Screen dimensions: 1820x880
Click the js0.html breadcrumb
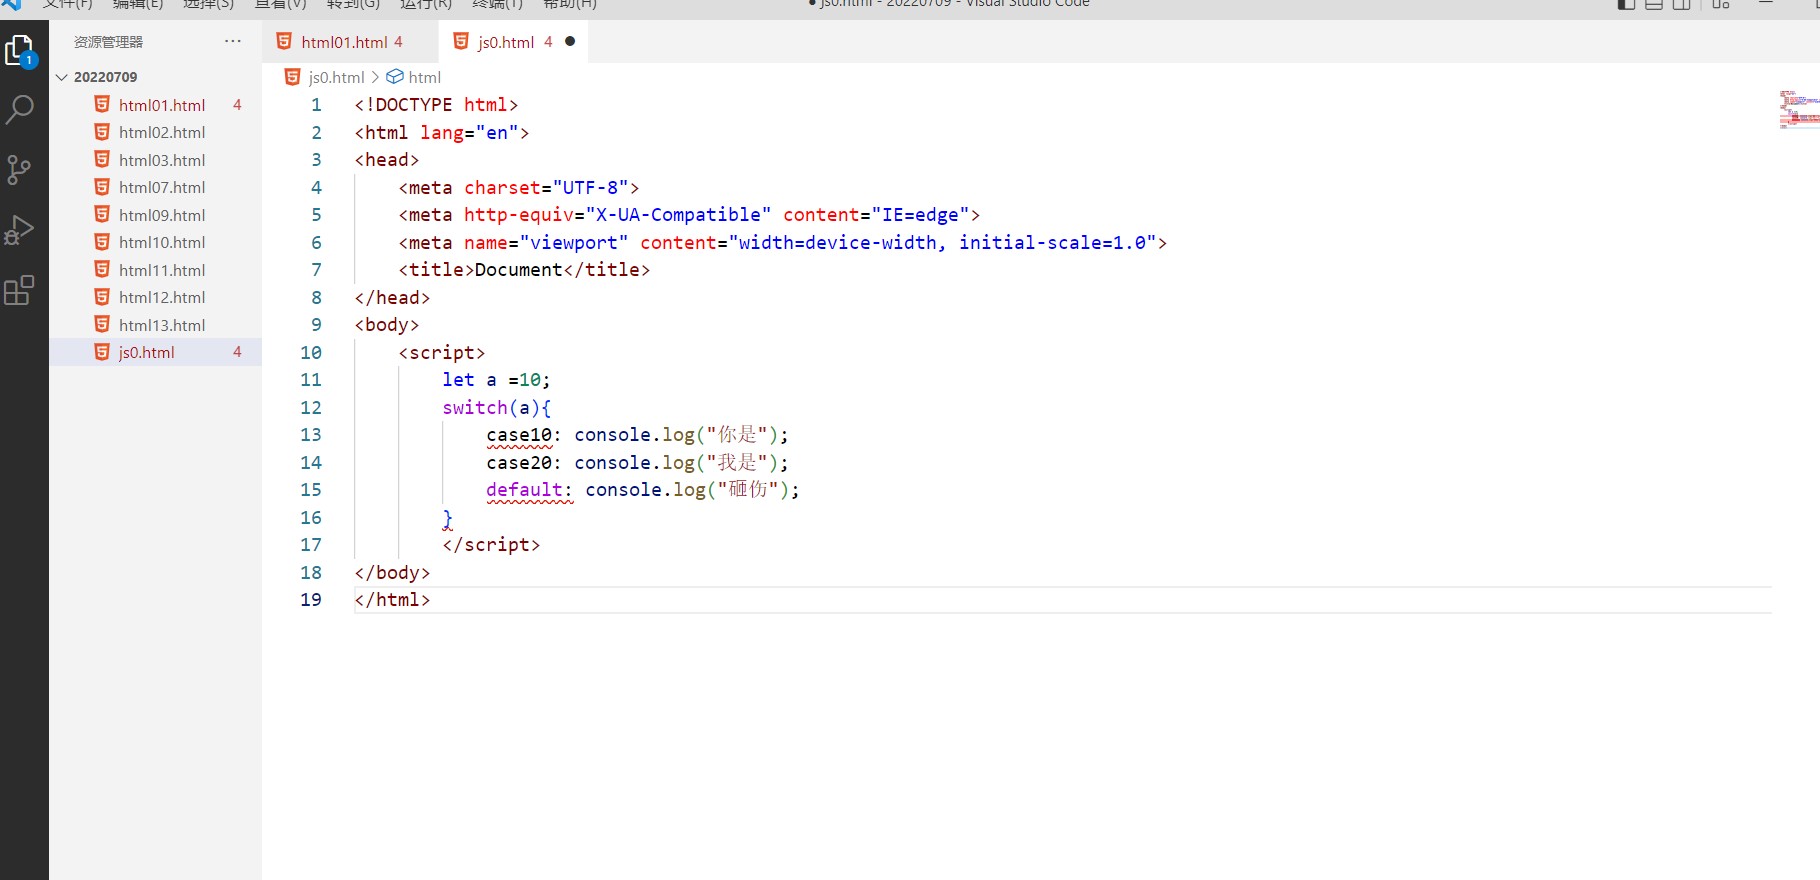pyautogui.click(x=336, y=77)
